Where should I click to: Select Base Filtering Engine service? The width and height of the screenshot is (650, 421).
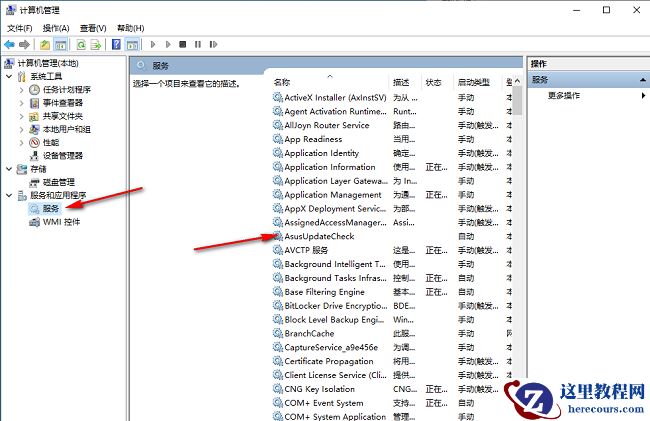pyautogui.click(x=392, y=292)
